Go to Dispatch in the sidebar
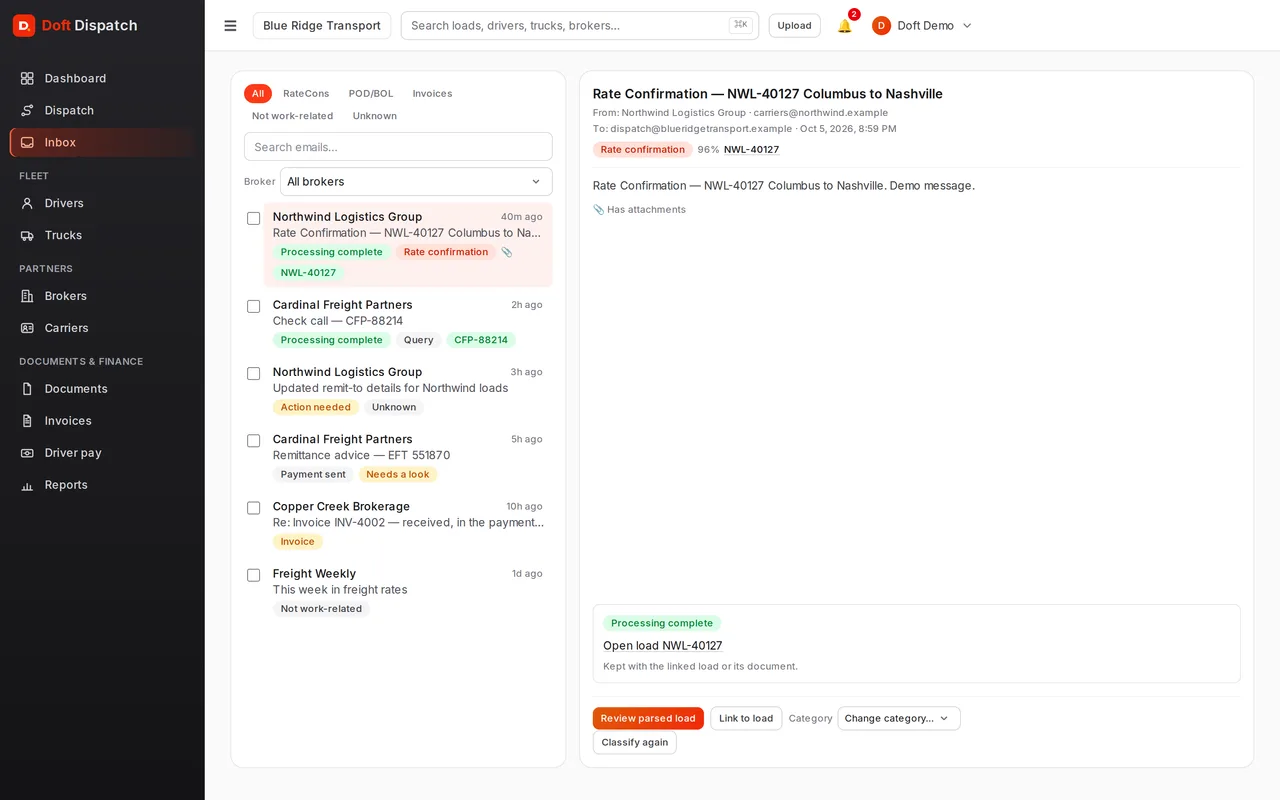This screenshot has width=1280, height=800. coord(102,110)
